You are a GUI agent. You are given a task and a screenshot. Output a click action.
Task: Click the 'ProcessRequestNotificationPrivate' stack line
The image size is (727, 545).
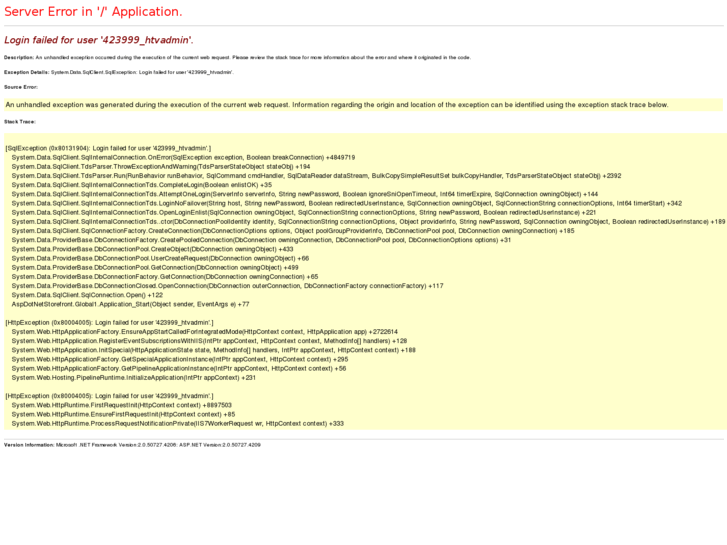point(178,424)
